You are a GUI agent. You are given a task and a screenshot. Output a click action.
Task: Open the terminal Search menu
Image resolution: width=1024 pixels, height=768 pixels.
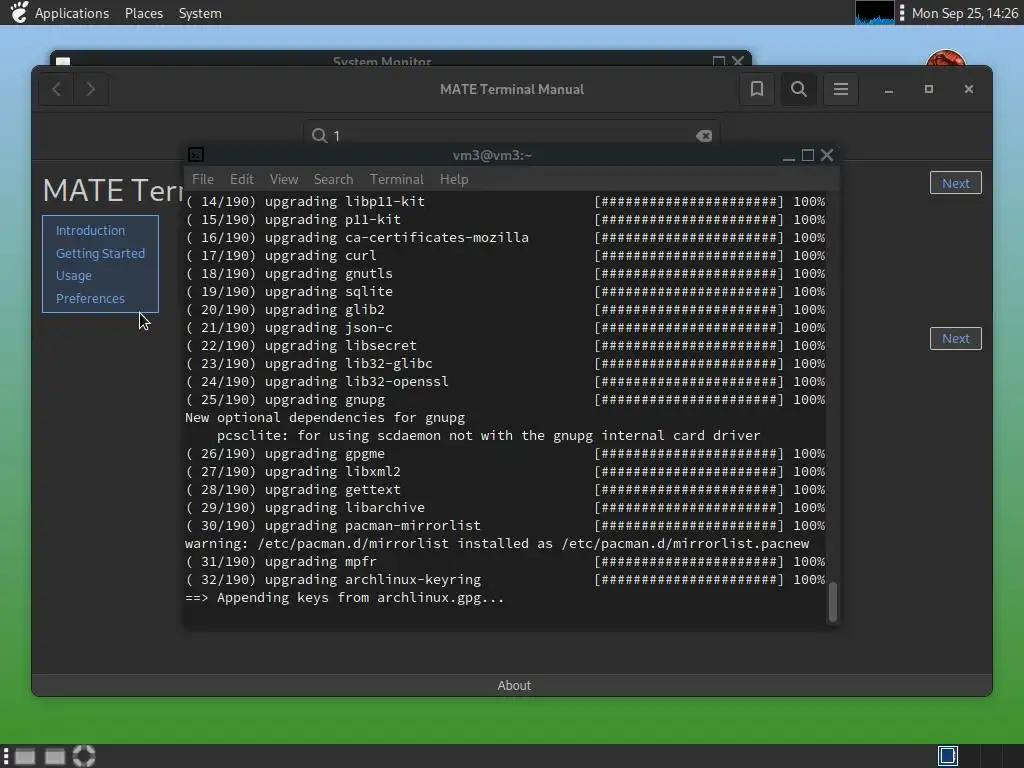tap(333, 179)
